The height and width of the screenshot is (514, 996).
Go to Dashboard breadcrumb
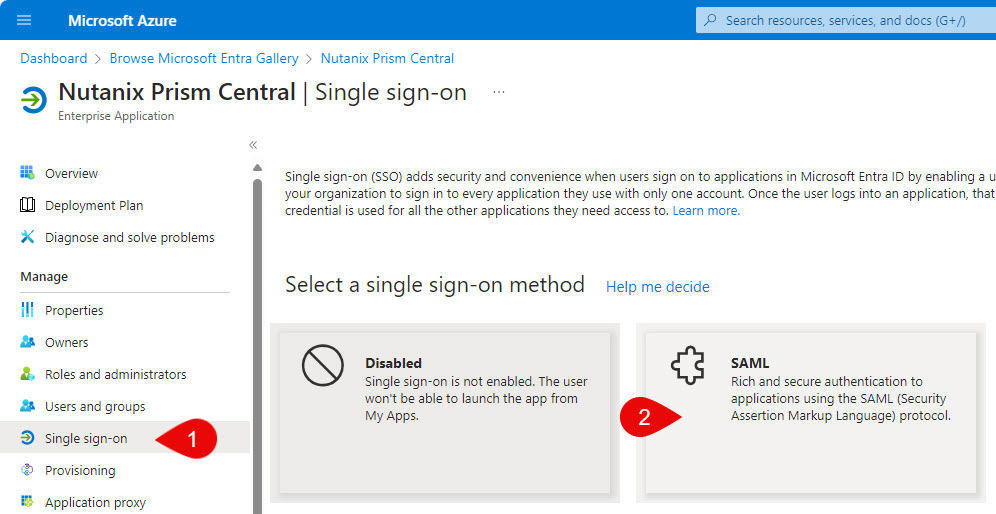click(54, 58)
